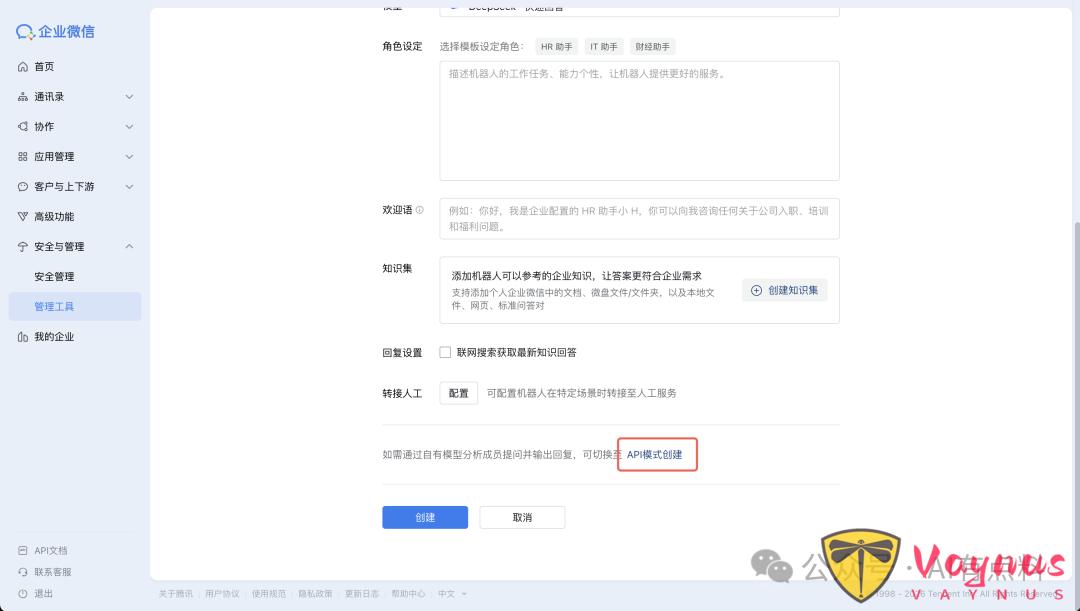The height and width of the screenshot is (611, 1080).
Task: Expand the 应用管理 dropdown
Action: [x=129, y=156]
